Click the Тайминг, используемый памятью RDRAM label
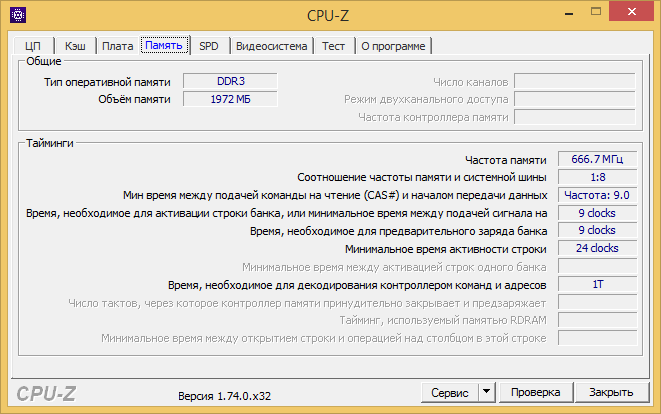661x414 pixels. point(443,320)
